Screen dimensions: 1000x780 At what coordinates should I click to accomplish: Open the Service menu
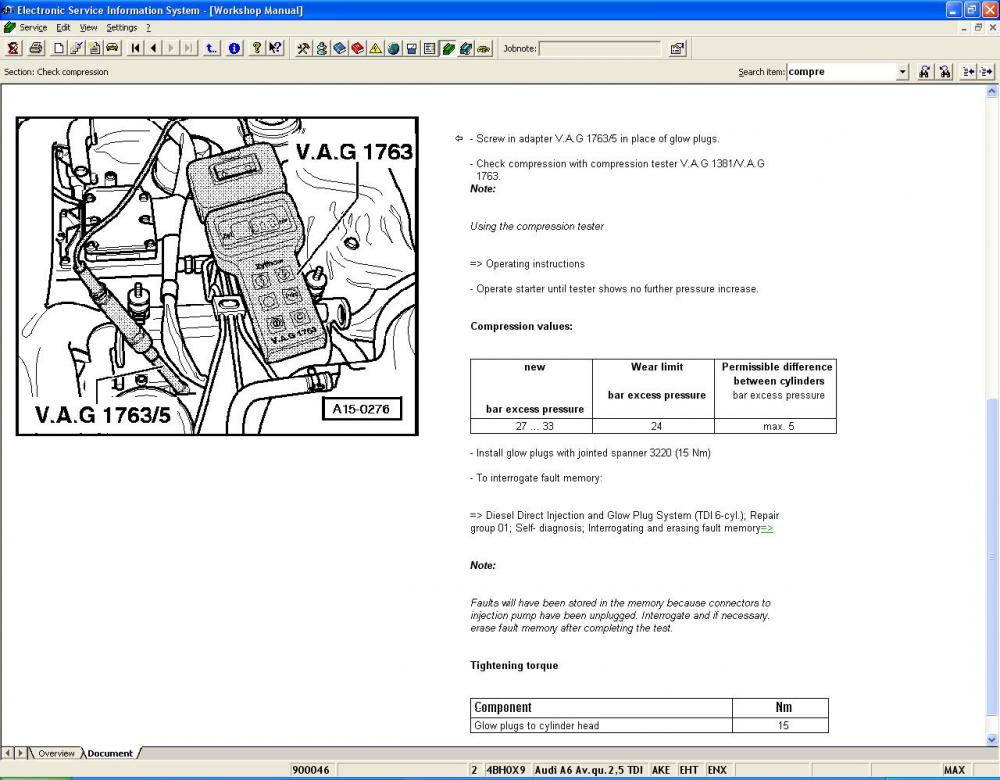pos(33,27)
